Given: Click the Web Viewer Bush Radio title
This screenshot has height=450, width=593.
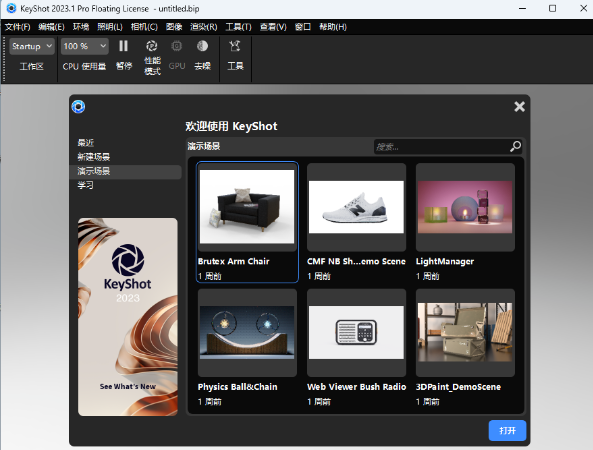Looking at the screenshot, I should 356,387.
